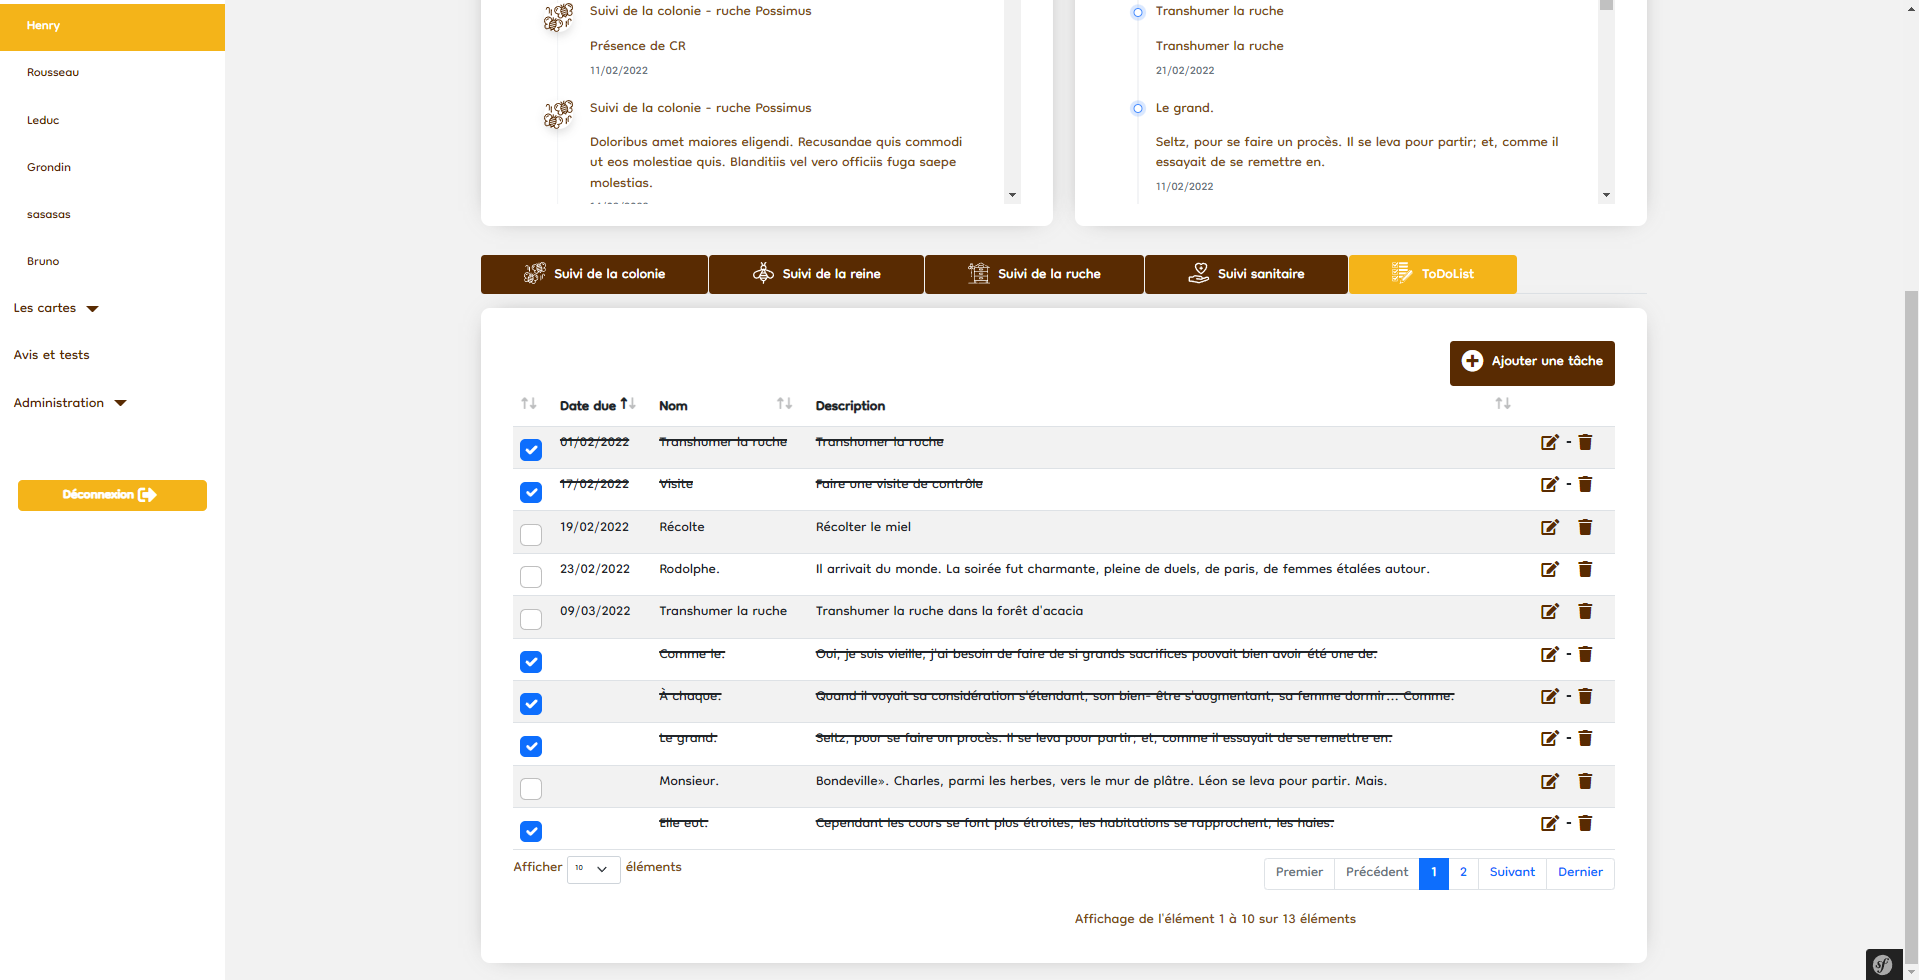Open the Symfony debug toolbar icon
This screenshot has height=980, width=1919.
click(1883, 964)
